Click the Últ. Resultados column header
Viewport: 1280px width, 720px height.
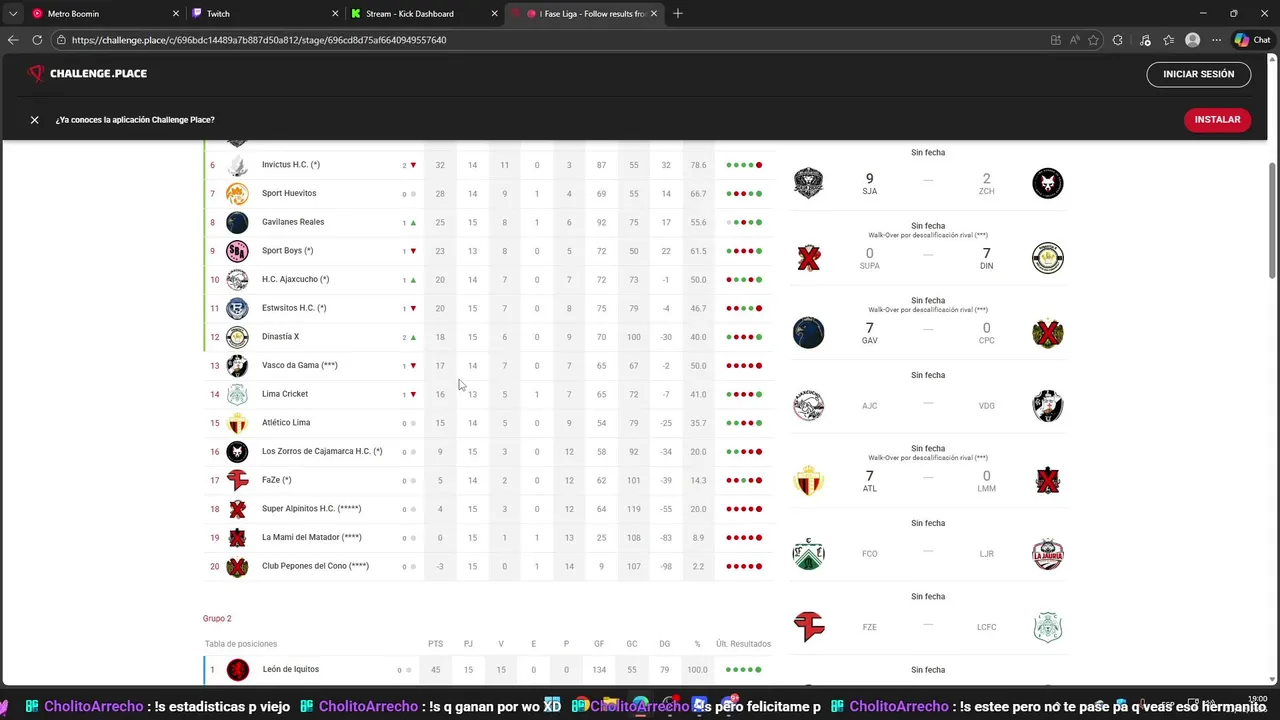742,644
